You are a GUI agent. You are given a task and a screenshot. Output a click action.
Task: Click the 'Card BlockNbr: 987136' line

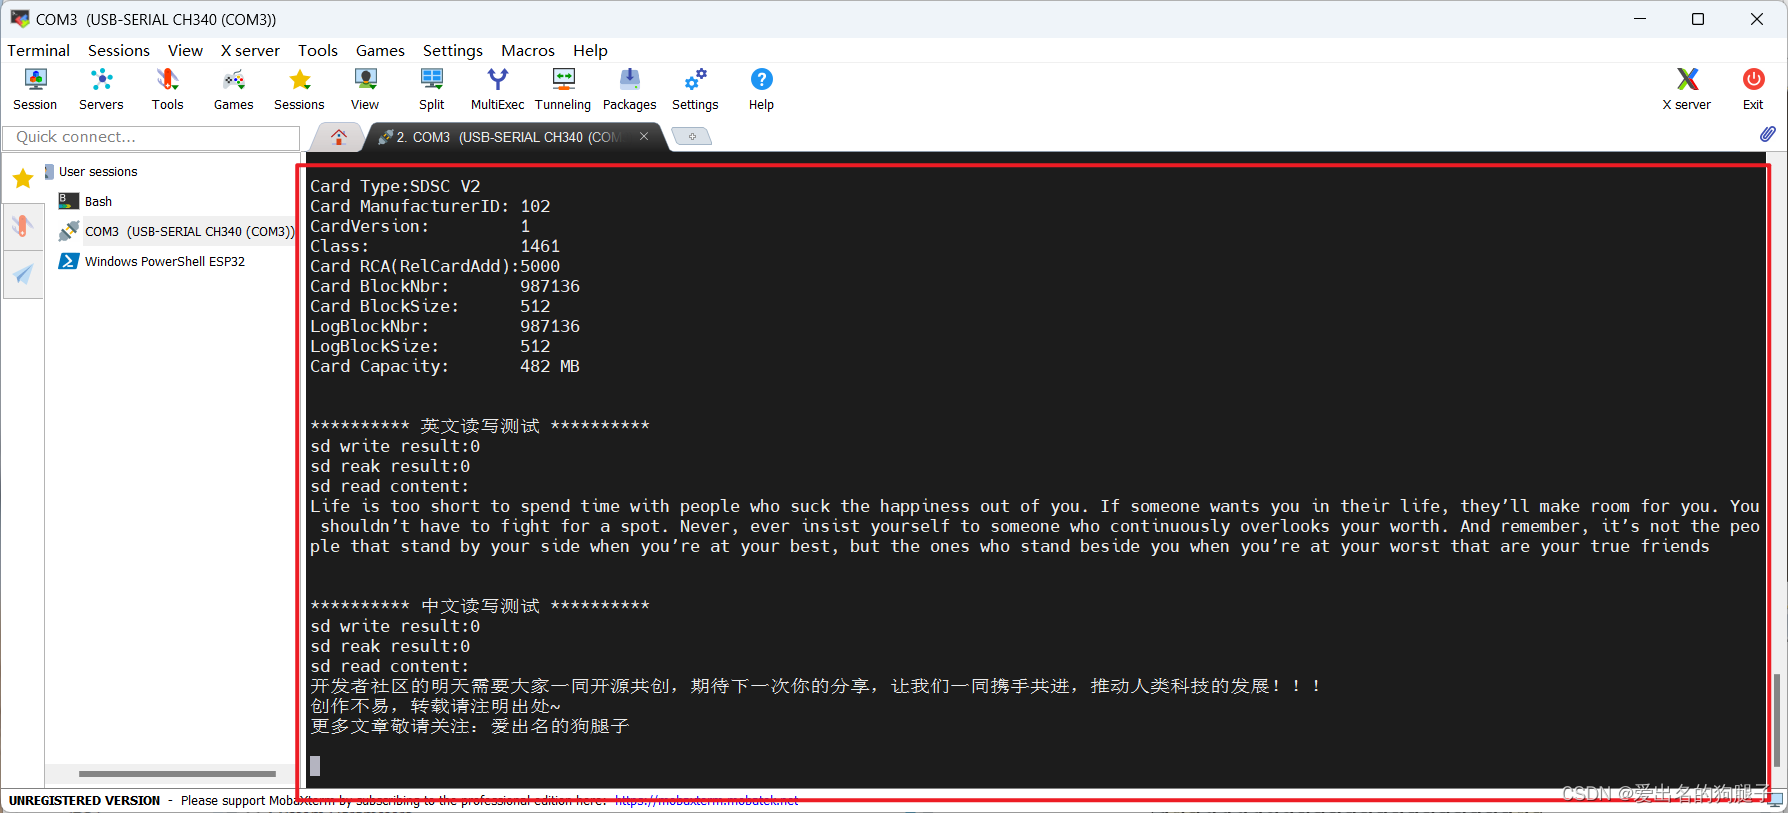[445, 286]
